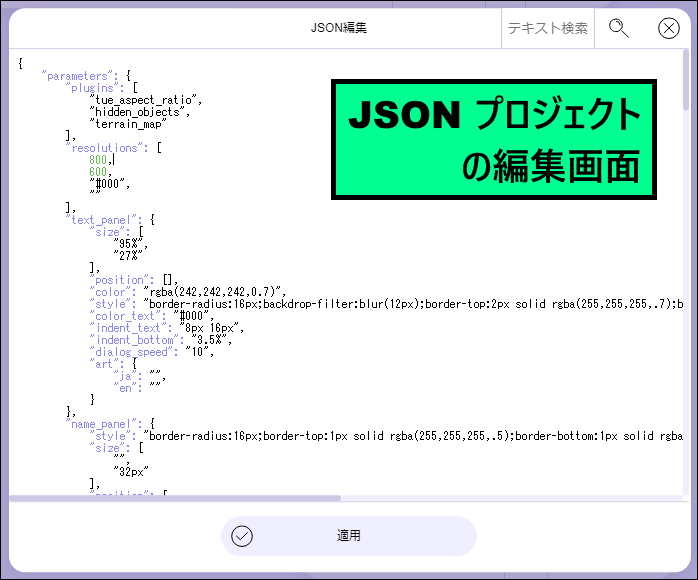
Task: Click the green JSON プロジェクト banner
Action: click(494, 140)
